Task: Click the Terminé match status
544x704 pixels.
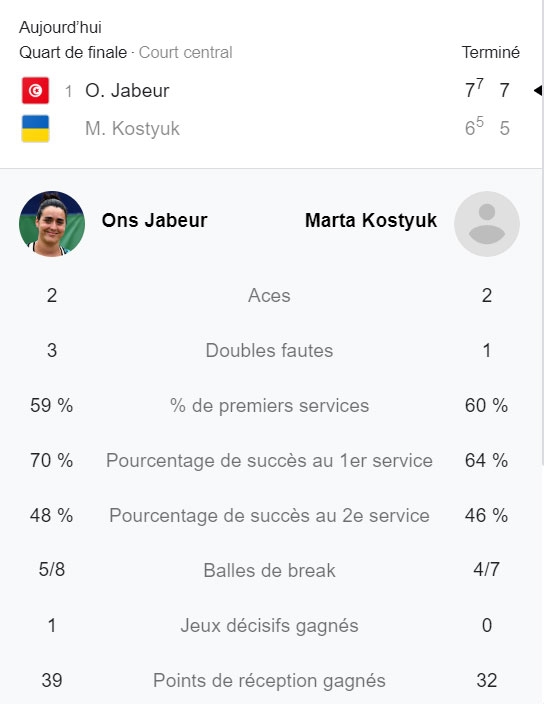Action: 491,53
